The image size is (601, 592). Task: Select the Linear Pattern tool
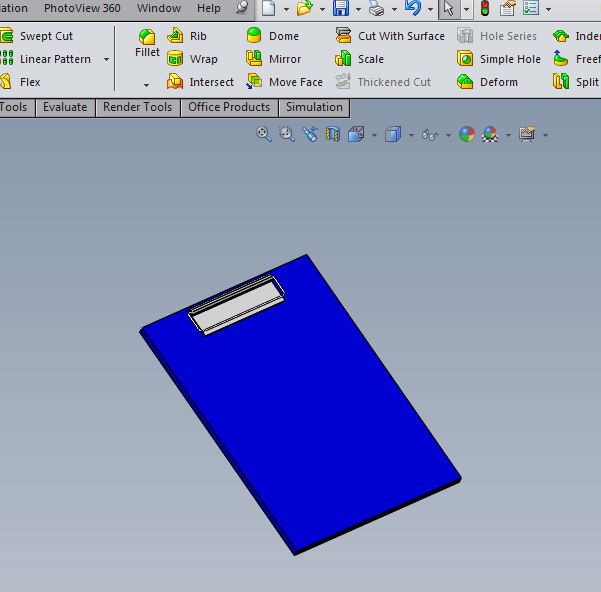[x=46, y=59]
